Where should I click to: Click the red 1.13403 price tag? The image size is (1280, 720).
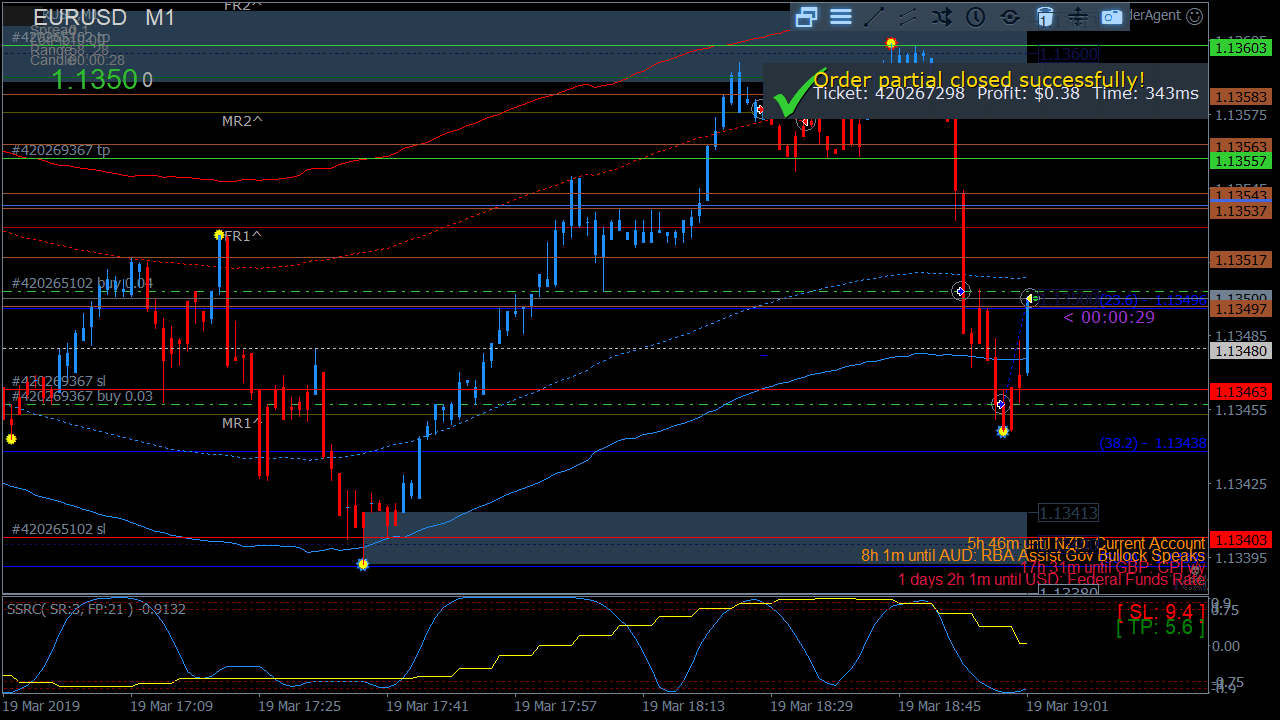tap(1240, 539)
